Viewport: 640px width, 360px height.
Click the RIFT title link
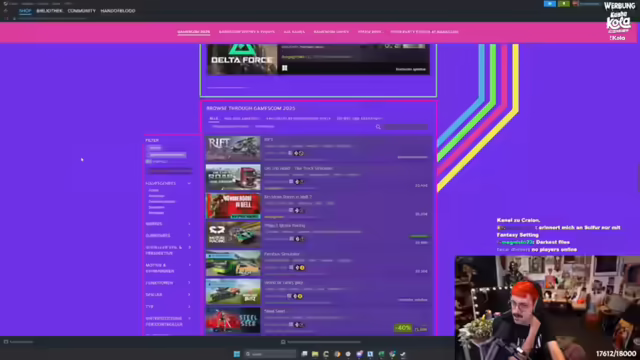coord(269,140)
